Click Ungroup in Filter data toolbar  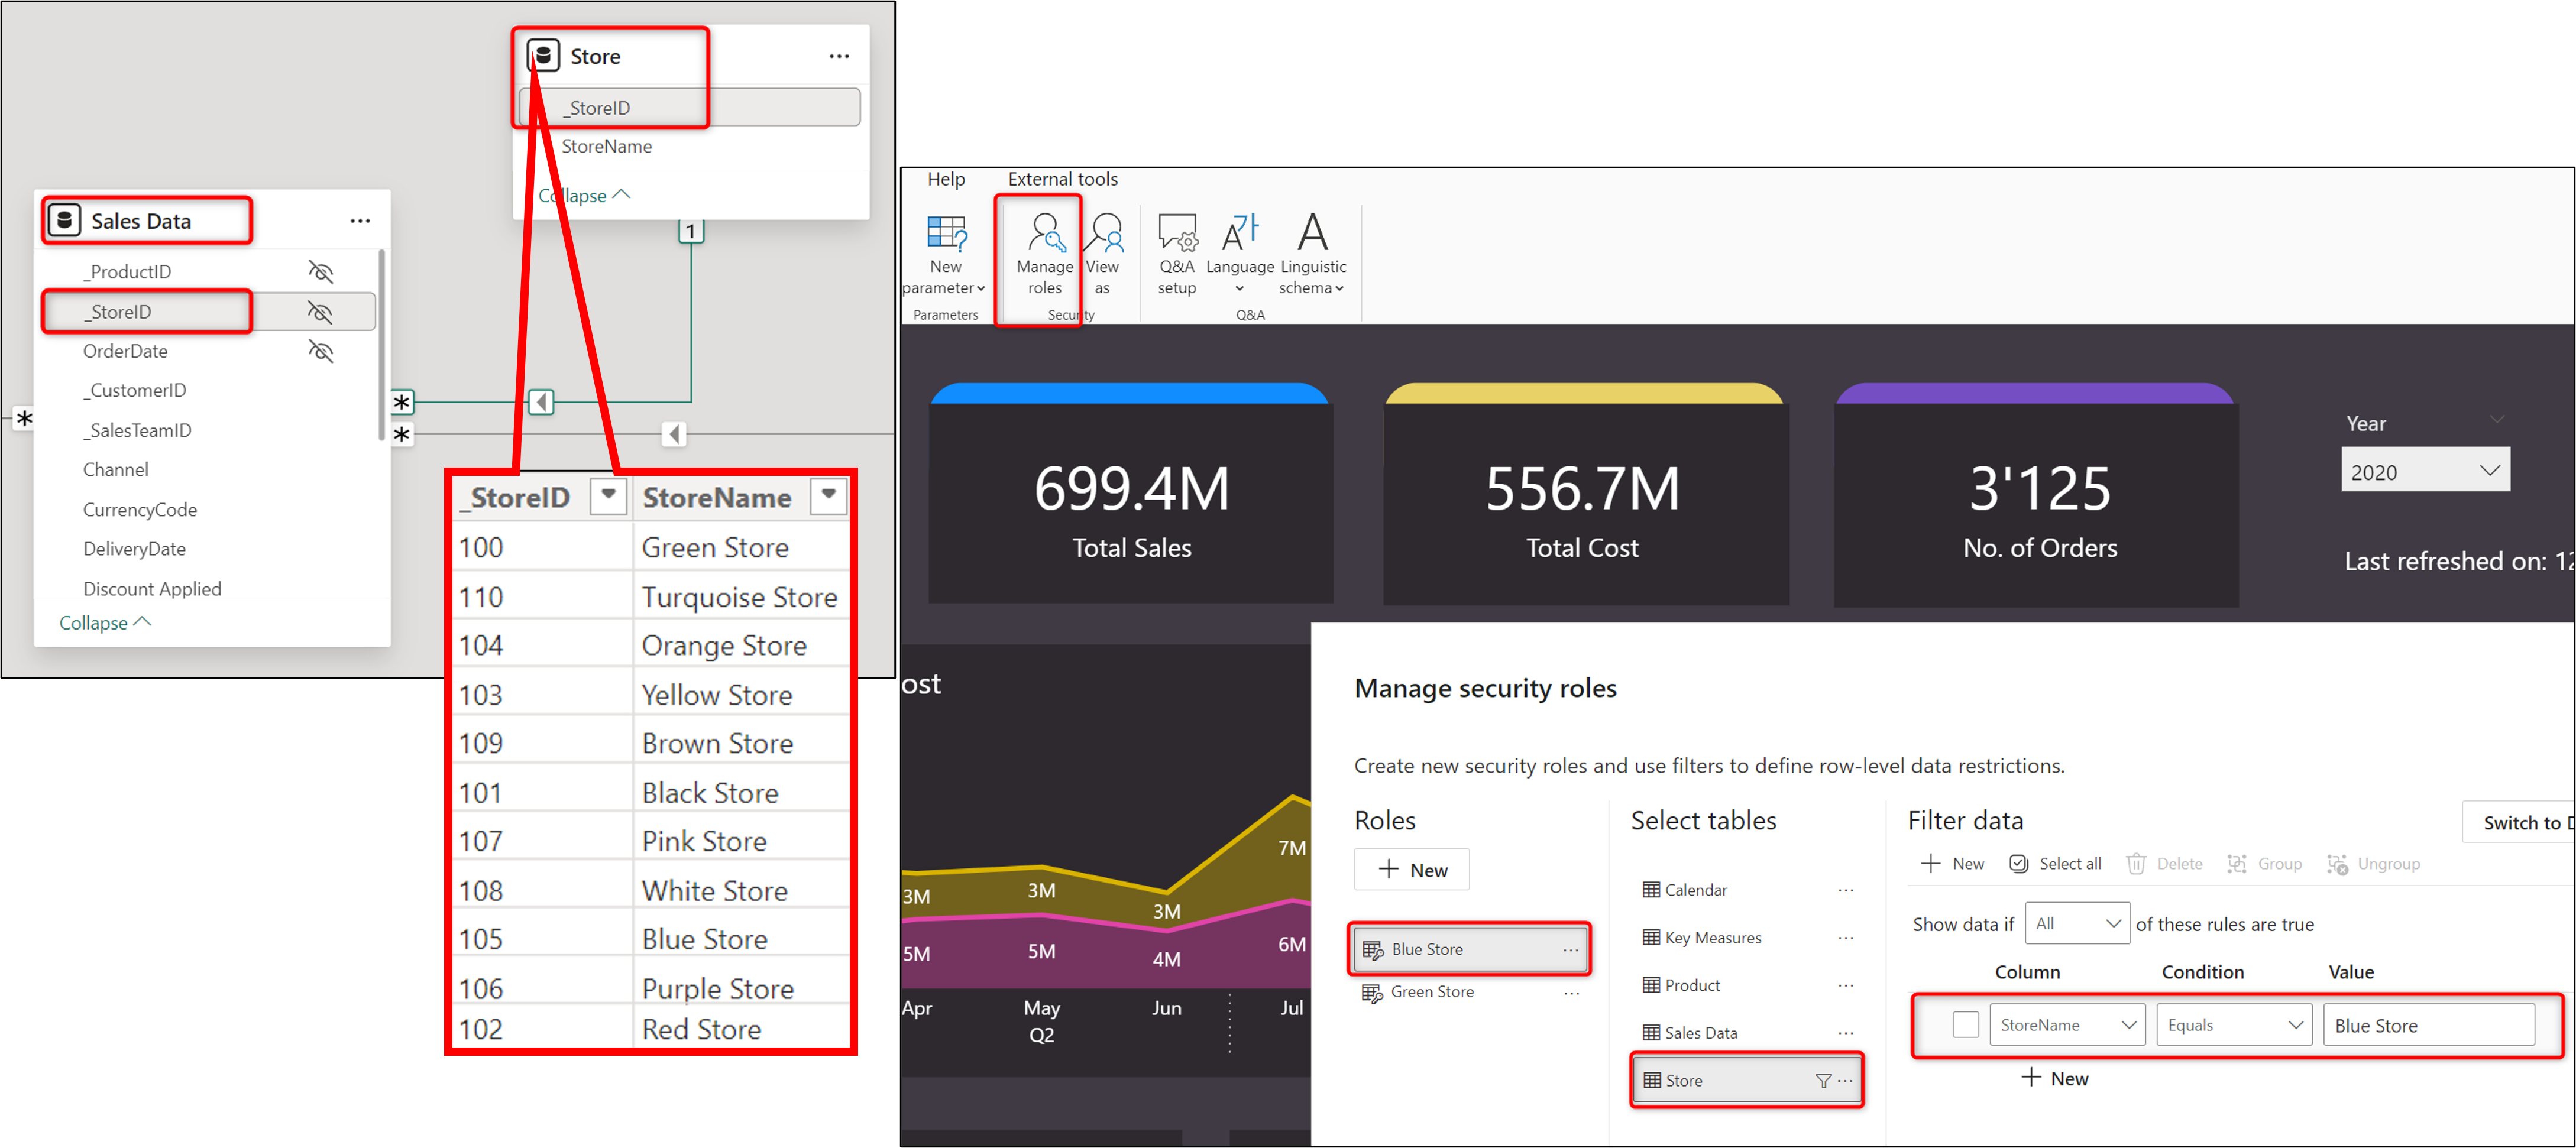coord(2373,864)
